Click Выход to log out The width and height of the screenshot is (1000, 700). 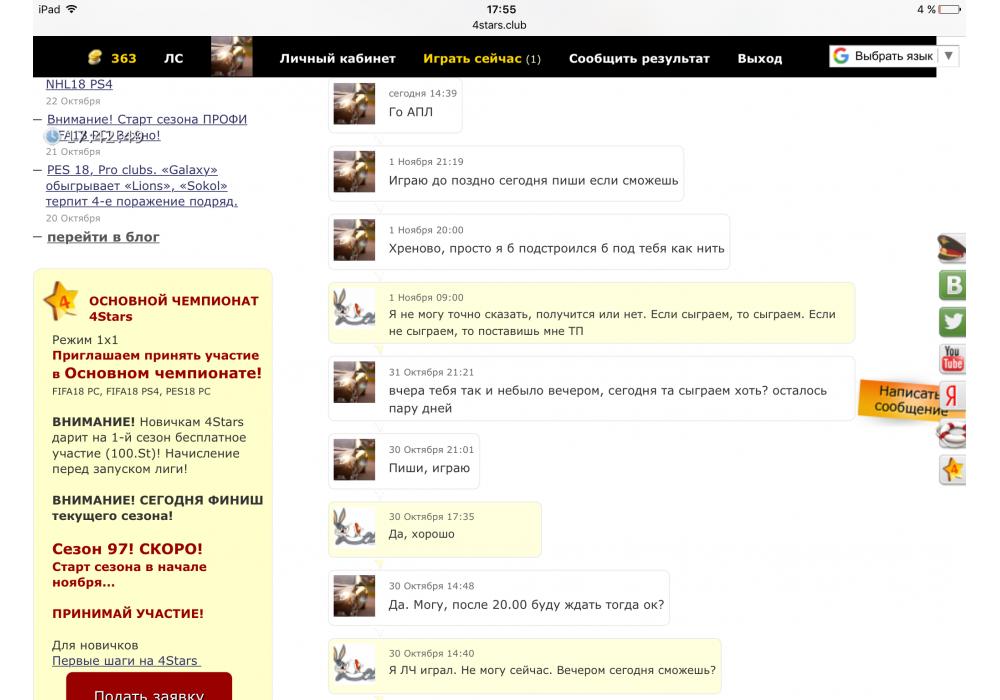760,58
